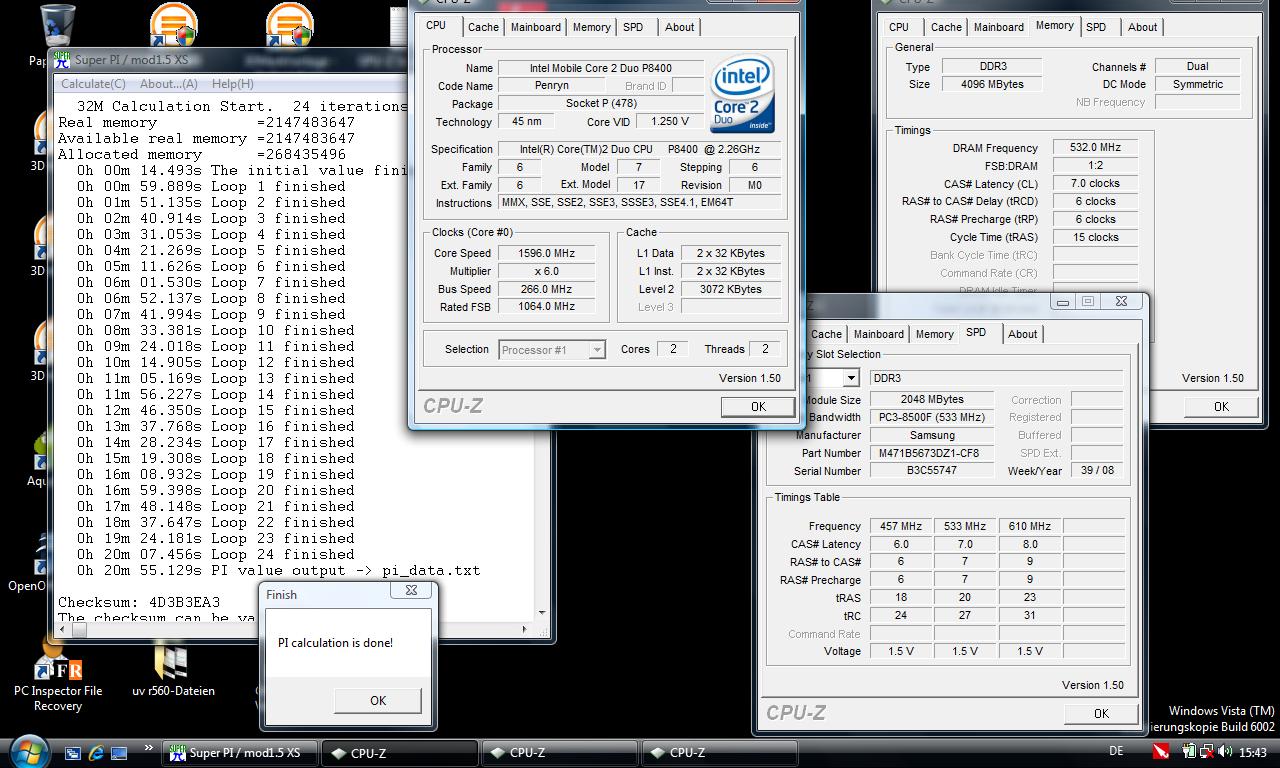Select the About tab in CPU window
This screenshot has height=768, width=1280.
[x=680, y=27]
